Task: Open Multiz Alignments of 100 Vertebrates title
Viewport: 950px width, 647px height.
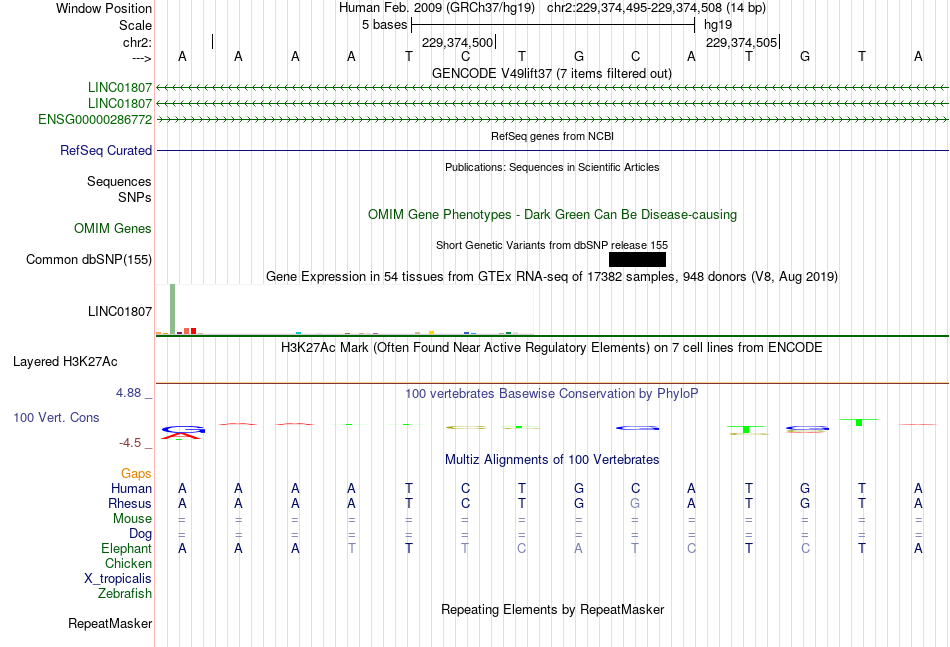Action: (x=552, y=460)
